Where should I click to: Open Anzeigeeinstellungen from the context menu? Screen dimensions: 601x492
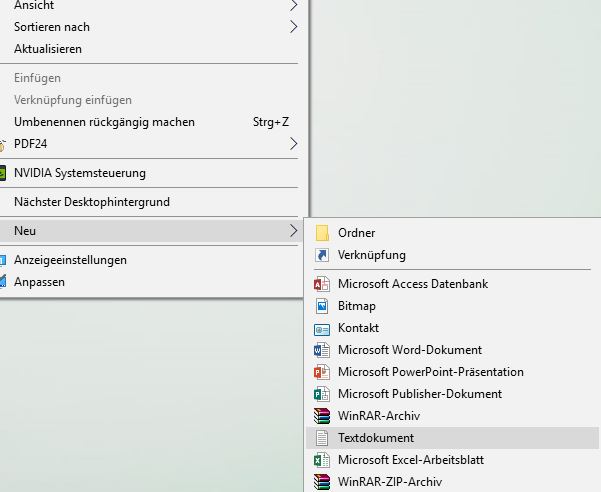[70, 260]
